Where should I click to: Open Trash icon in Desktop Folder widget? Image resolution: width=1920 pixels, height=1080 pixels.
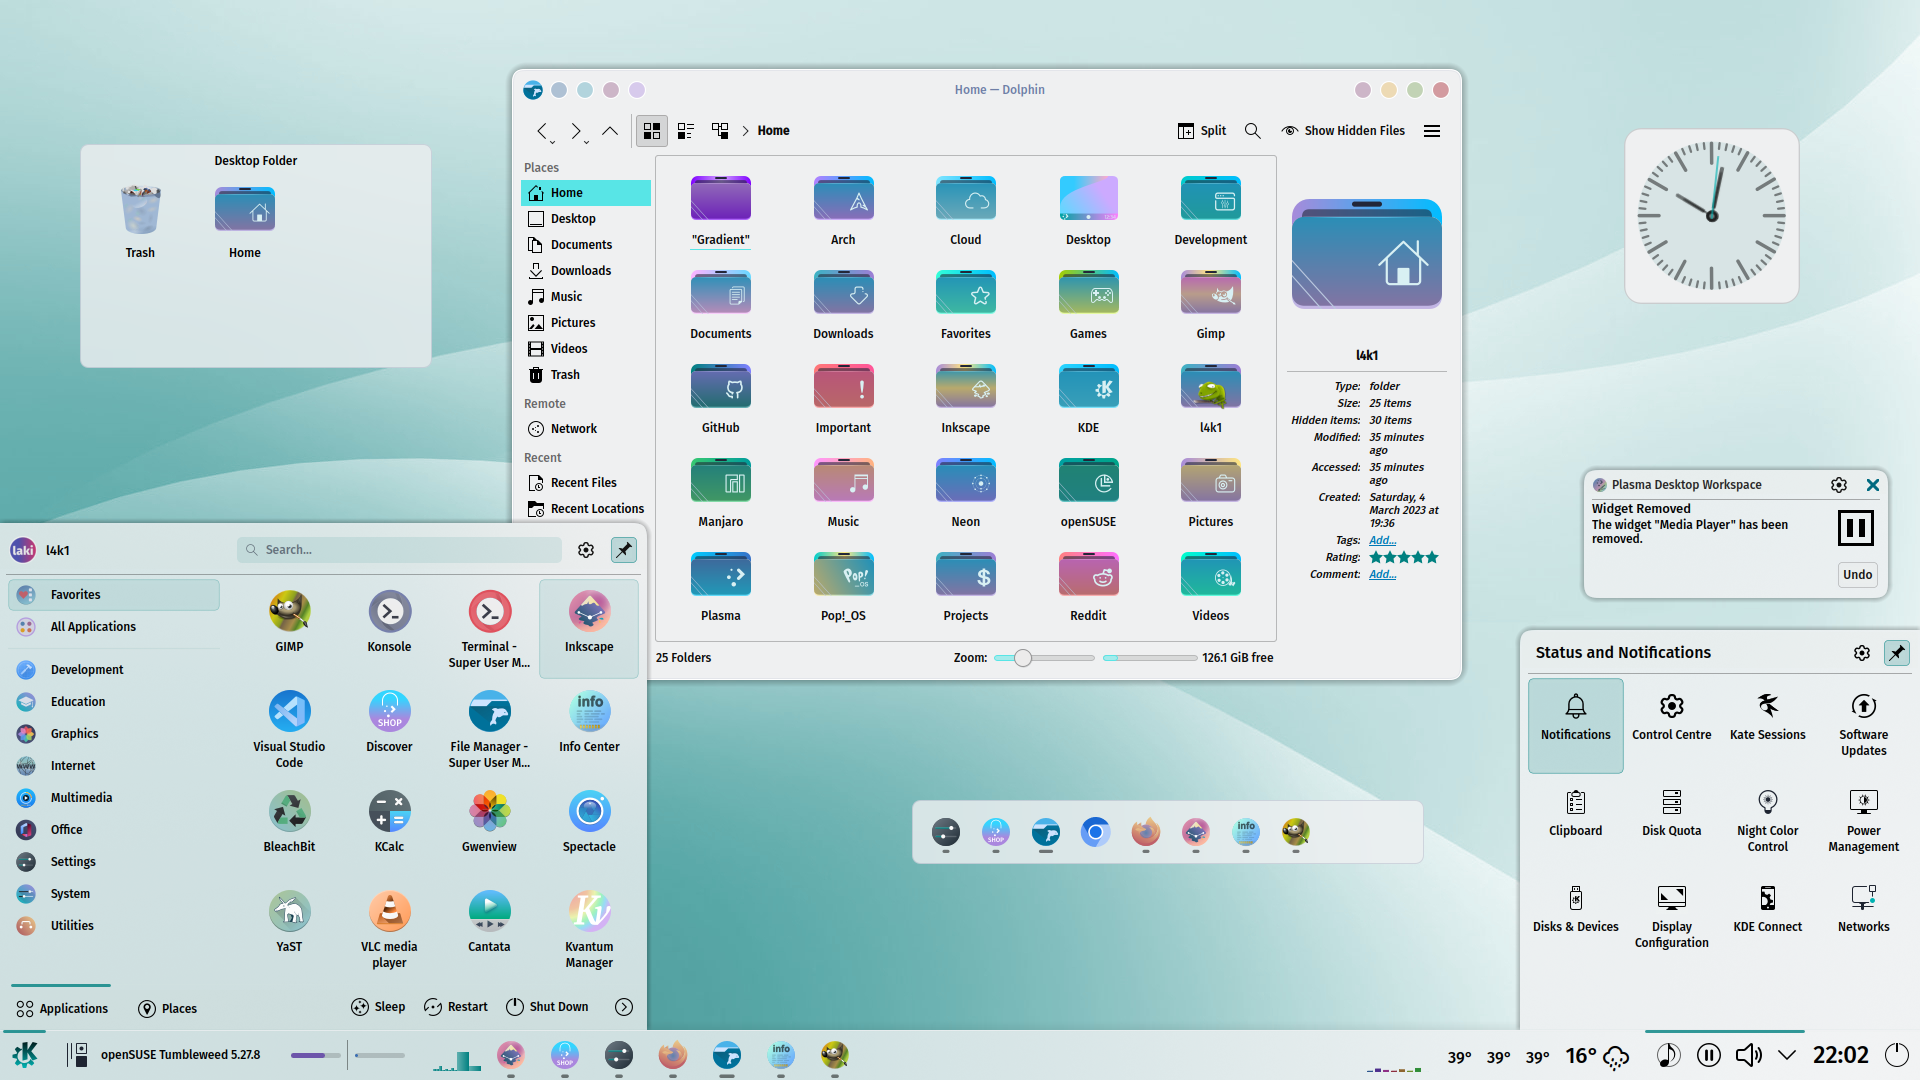point(140,222)
